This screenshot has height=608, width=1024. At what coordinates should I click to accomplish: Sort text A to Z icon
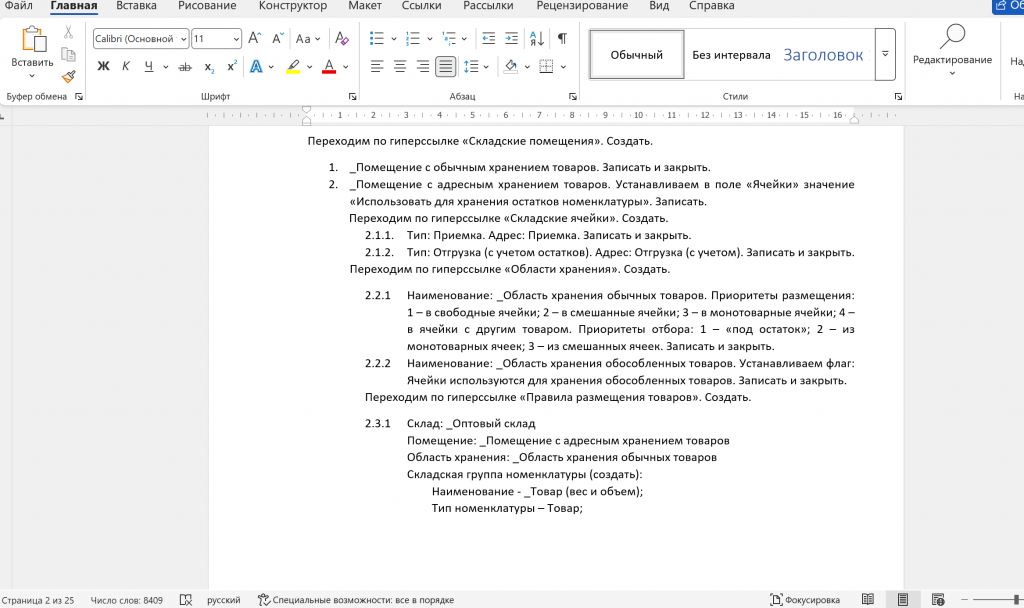[x=537, y=39]
